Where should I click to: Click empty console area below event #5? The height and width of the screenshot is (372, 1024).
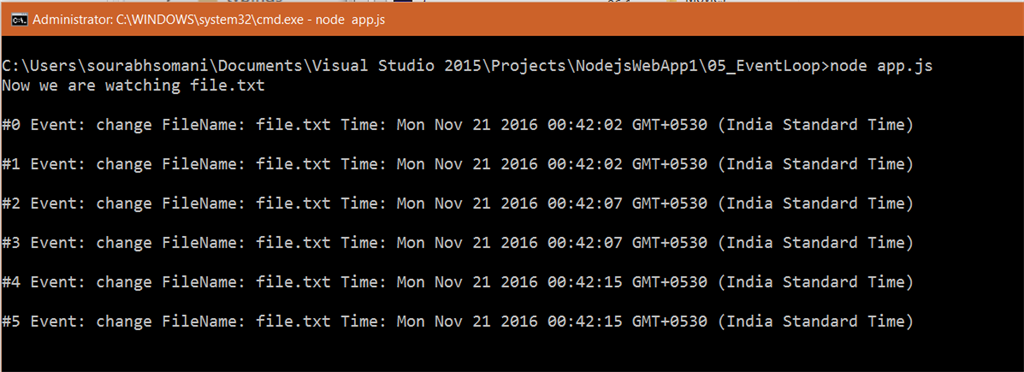tap(512, 352)
